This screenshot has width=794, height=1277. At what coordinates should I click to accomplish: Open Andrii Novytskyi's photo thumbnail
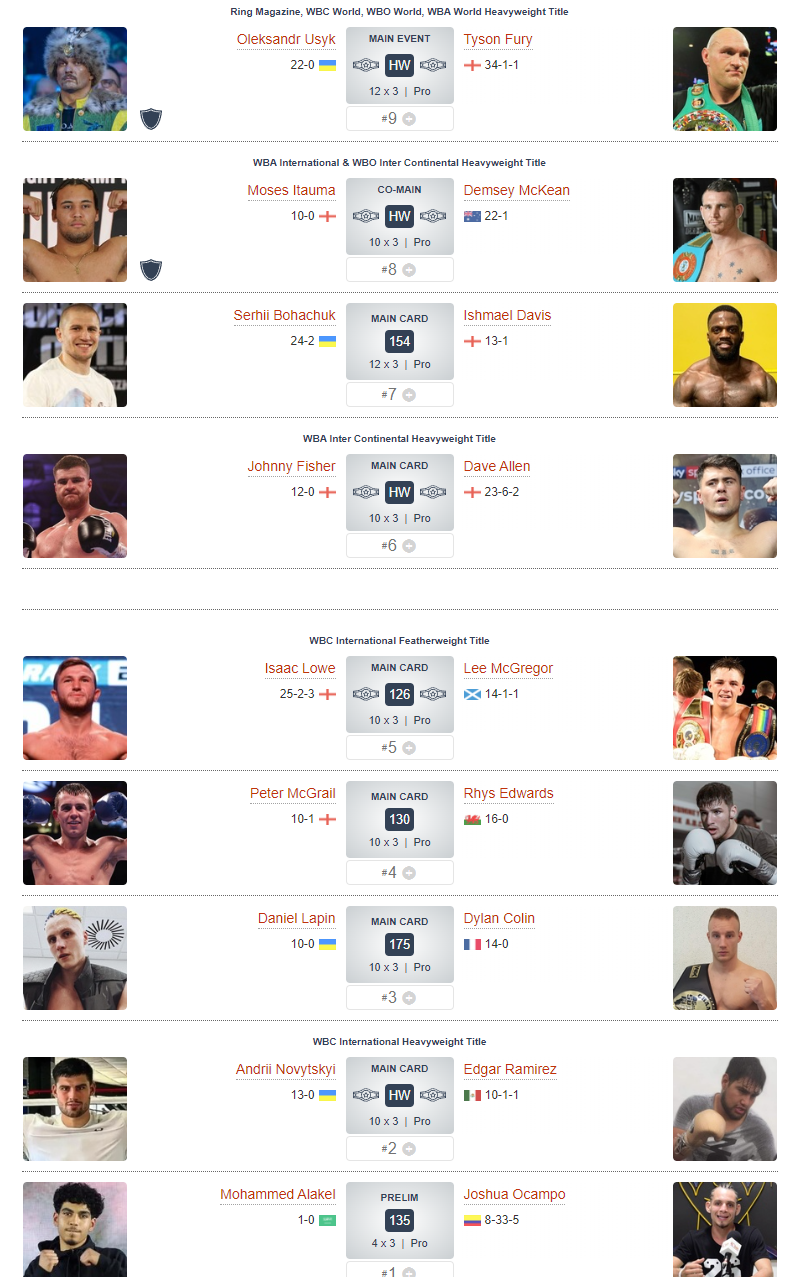(75, 1109)
